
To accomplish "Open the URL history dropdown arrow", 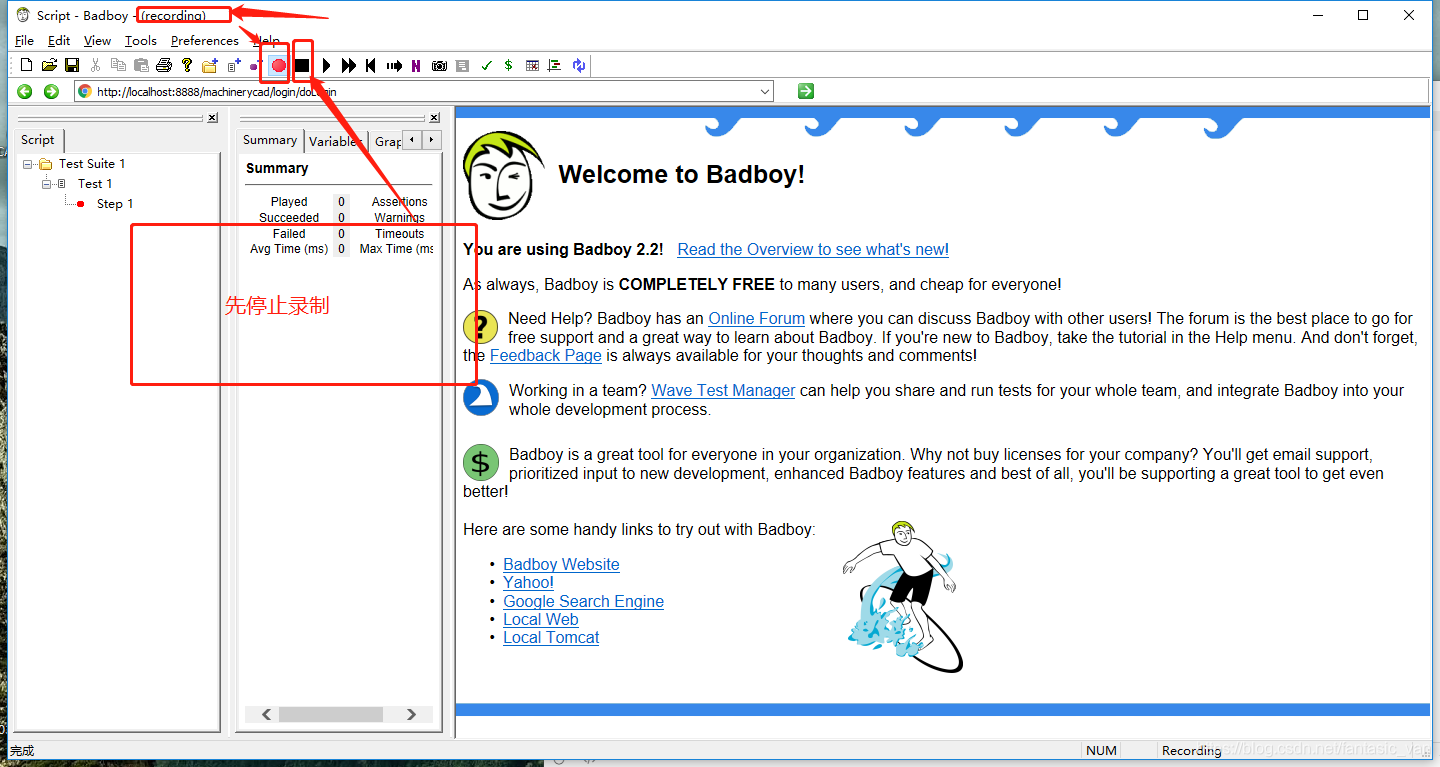I will (765, 91).
